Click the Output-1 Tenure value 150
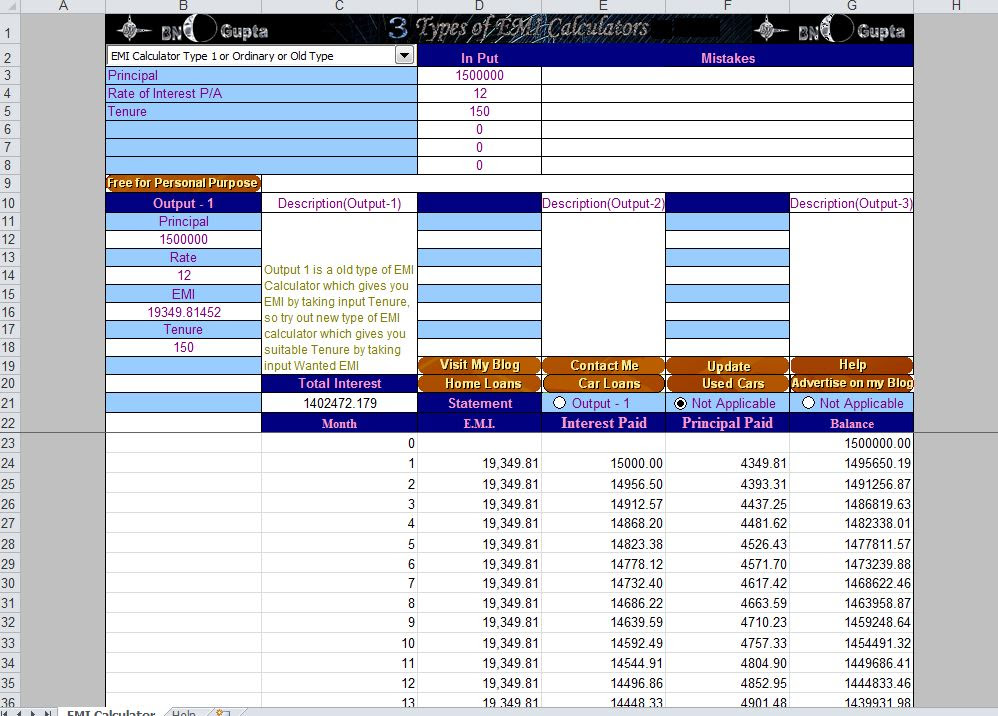The width and height of the screenshot is (998, 716). point(183,347)
